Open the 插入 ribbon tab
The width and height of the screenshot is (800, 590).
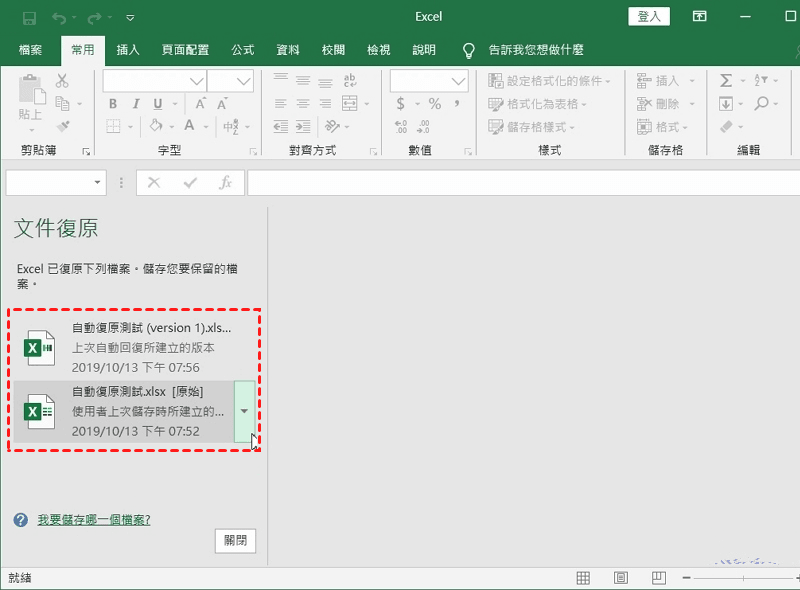point(128,49)
